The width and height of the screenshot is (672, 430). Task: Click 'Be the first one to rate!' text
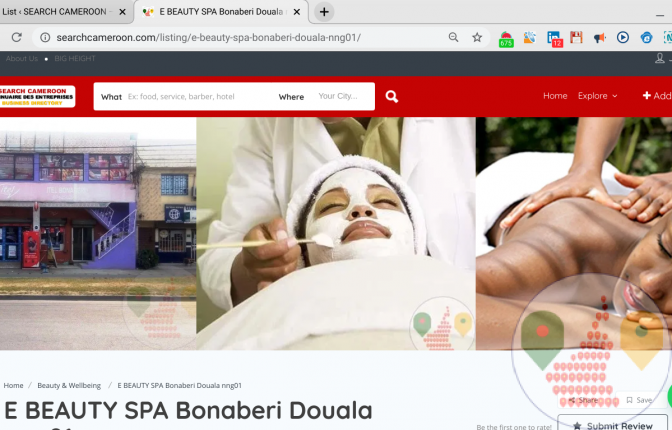coord(514,427)
